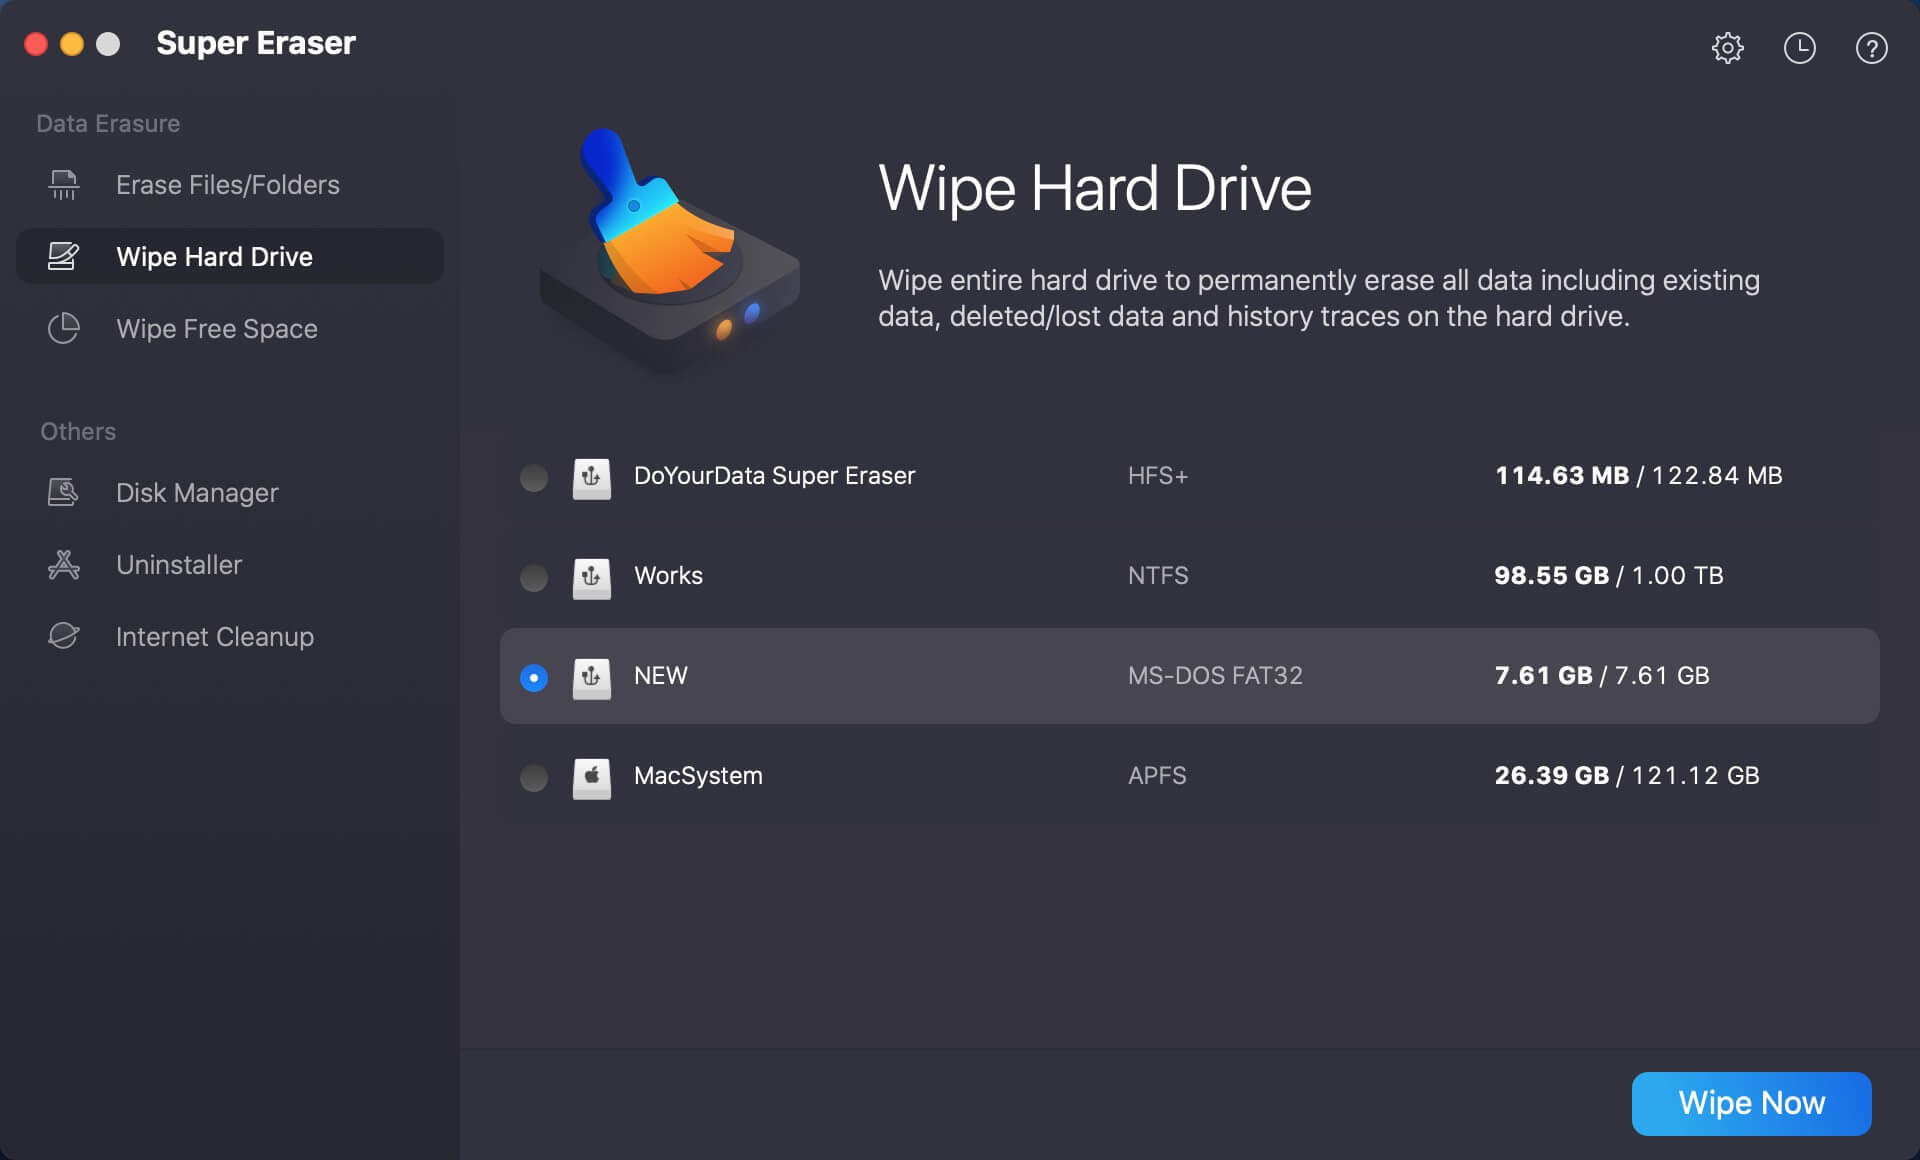The height and width of the screenshot is (1160, 1920).
Task: Open the settings gear icon
Action: pos(1727,48)
